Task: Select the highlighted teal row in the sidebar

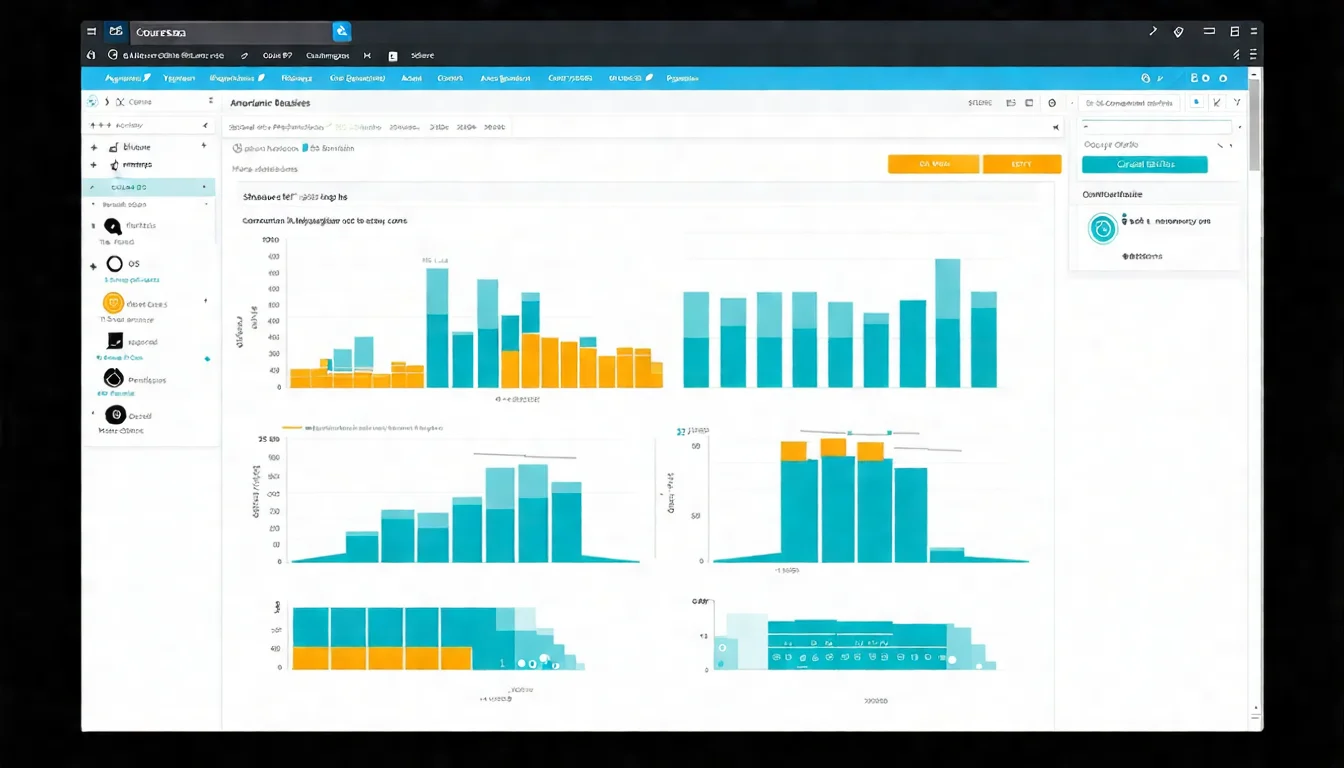Action: 148,187
